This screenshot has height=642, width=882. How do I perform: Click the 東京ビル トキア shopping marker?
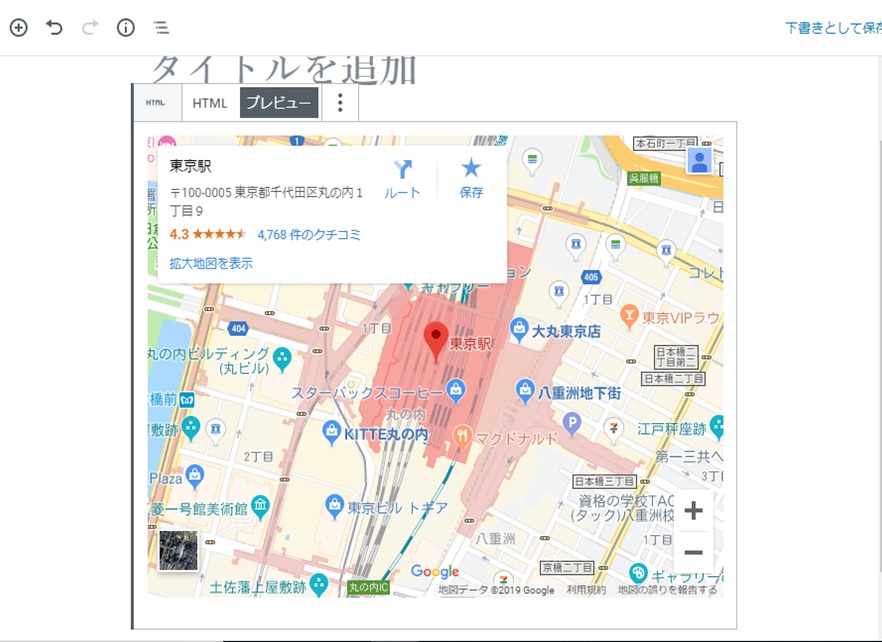pyautogui.click(x=335, y=506)
